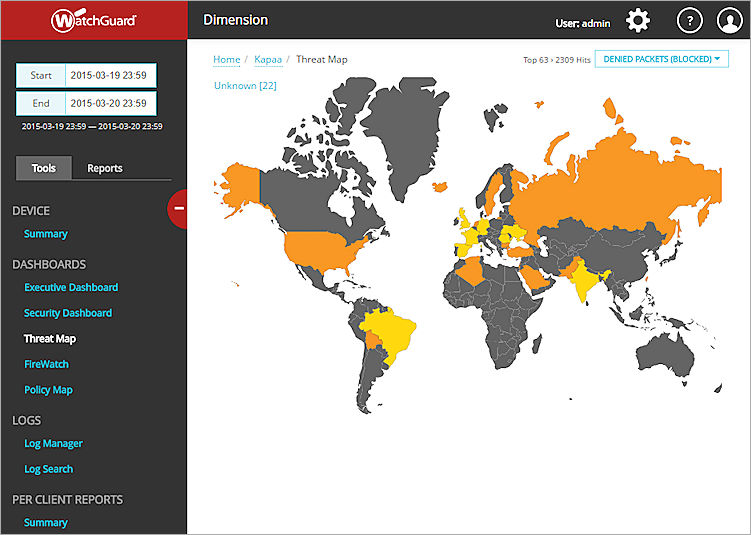
Task: Click the help question mark icon
Action: pos(690,20)
